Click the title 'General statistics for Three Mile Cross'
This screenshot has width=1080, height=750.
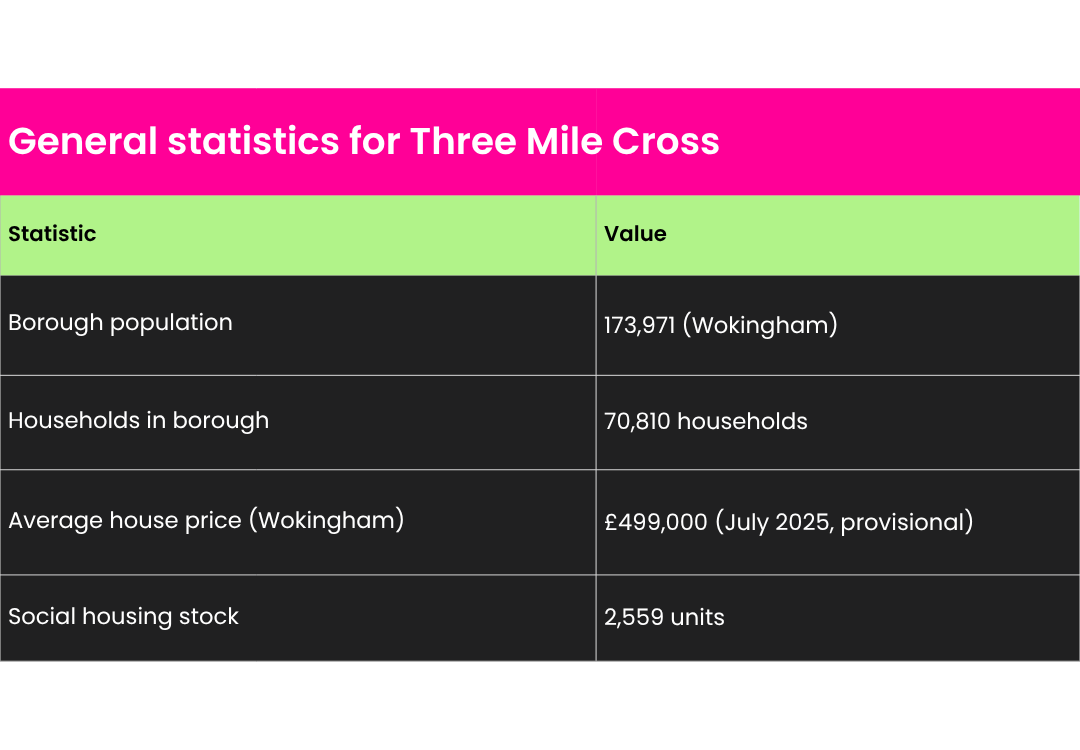[x=364, y=142]
